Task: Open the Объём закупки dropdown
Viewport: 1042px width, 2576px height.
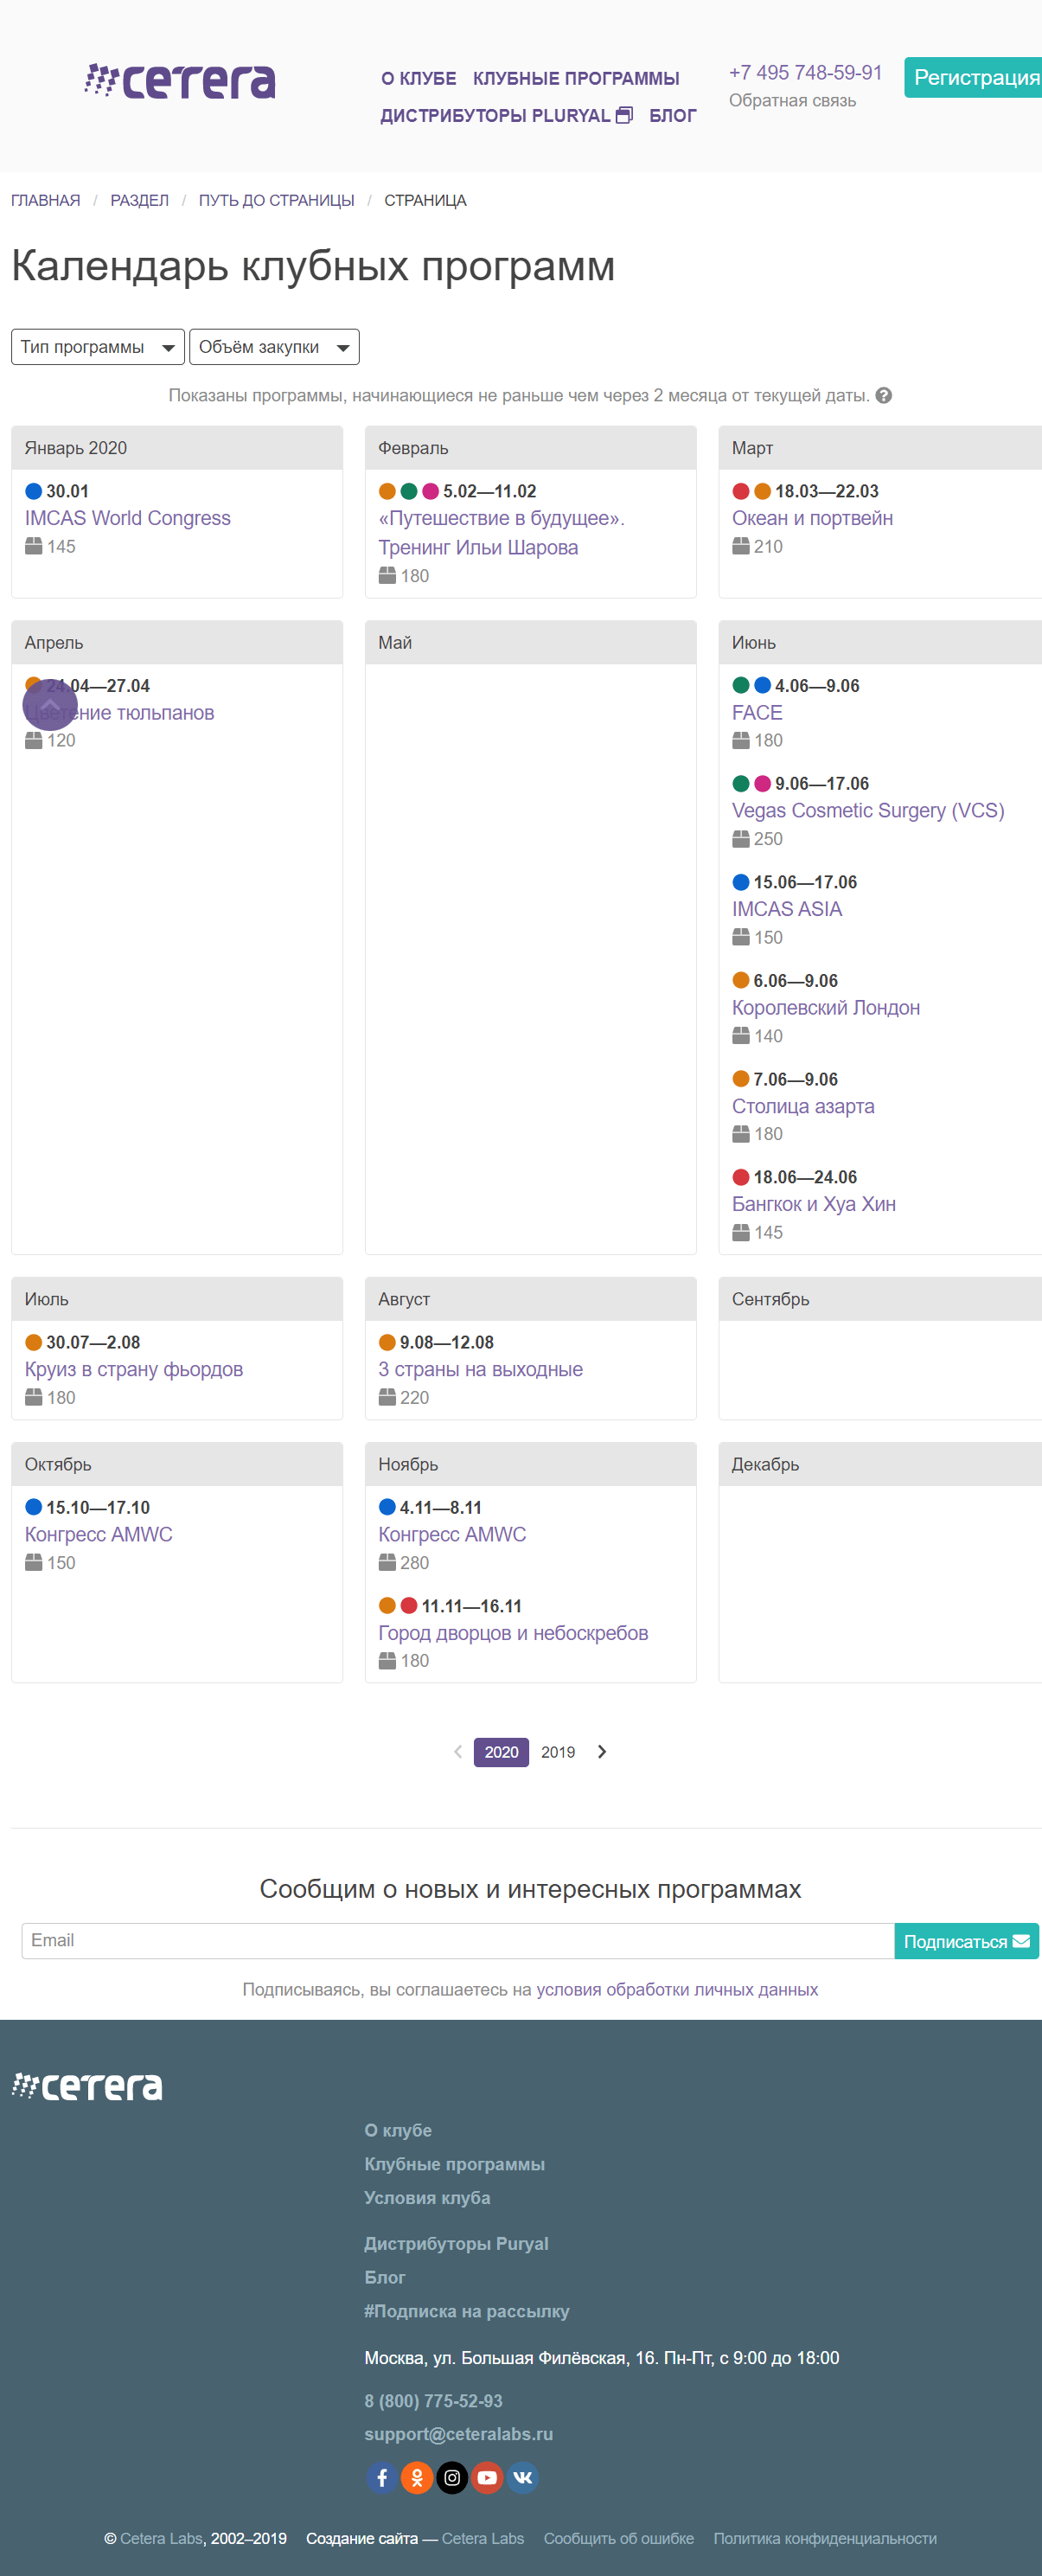Action: coord(273,347)
